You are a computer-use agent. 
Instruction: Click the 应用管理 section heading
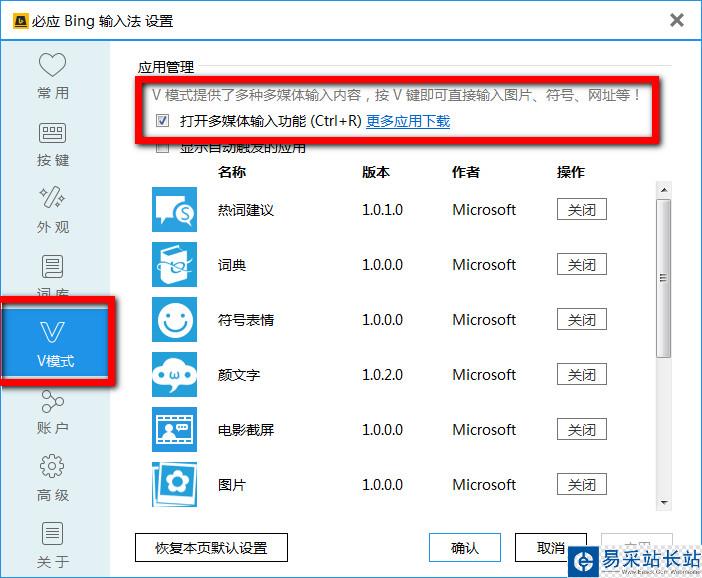tap(166, 67)
